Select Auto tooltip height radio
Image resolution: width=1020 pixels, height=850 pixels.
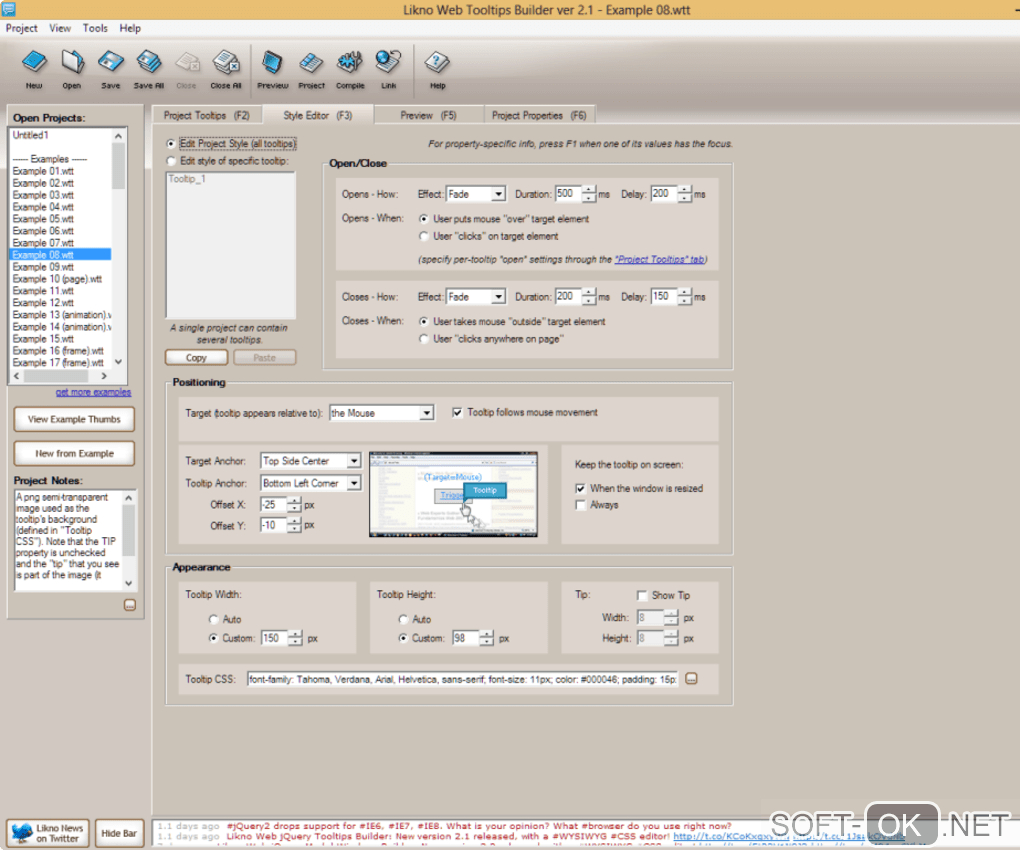[x=403, y=619]
